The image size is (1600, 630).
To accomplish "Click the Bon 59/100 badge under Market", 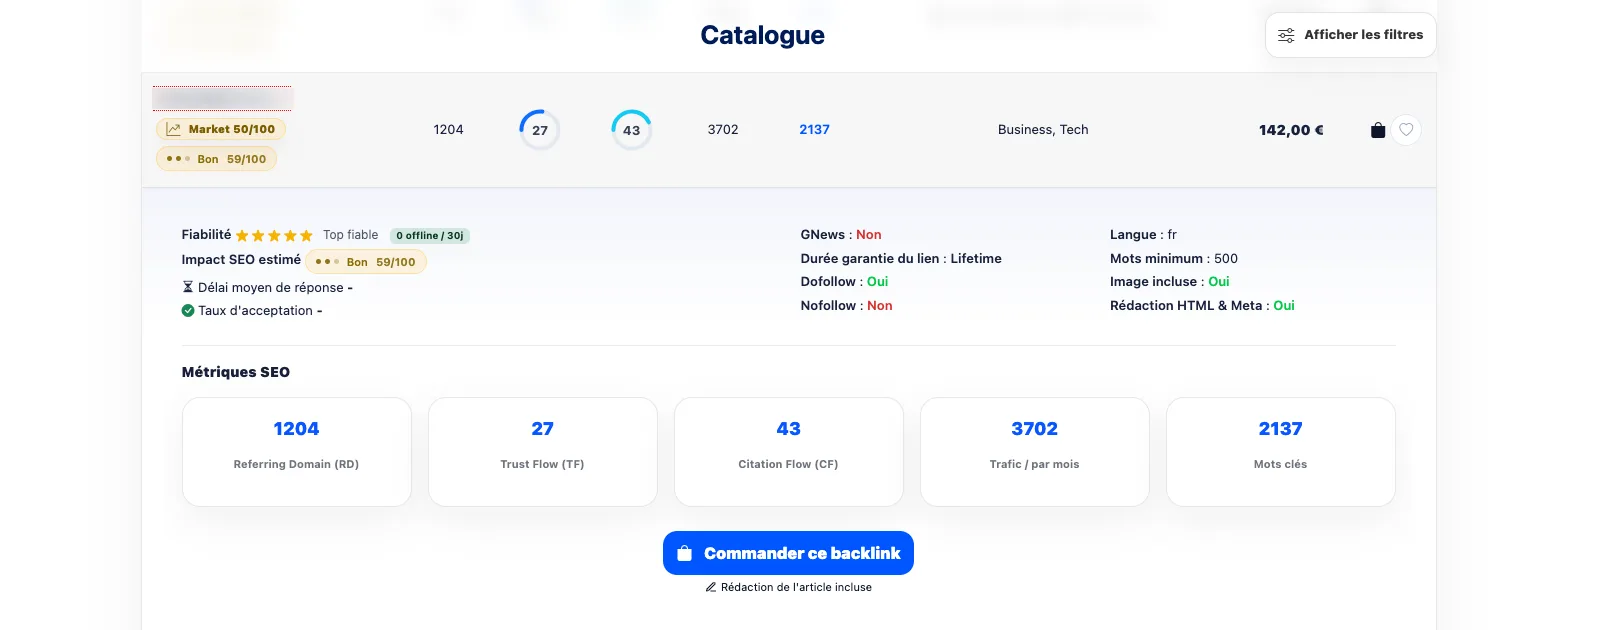I will (x=216, y=159).
